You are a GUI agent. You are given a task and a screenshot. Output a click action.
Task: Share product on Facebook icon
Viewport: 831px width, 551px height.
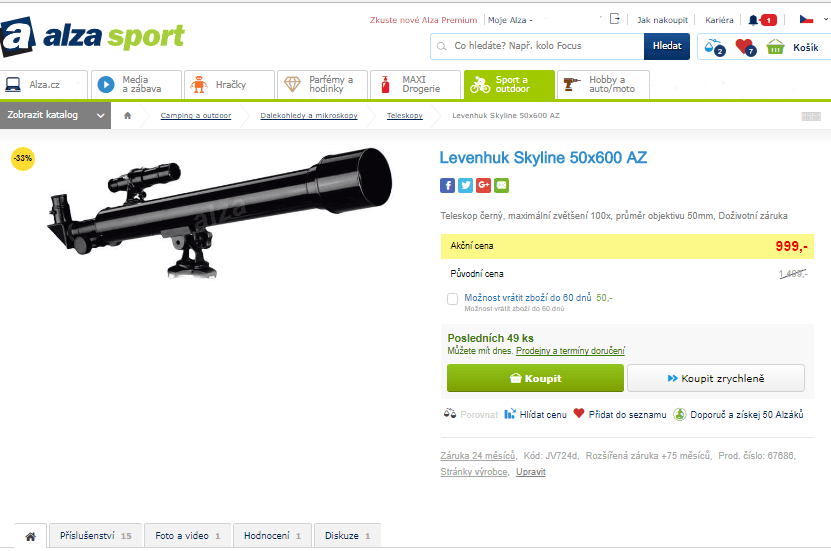pos(447,185)
